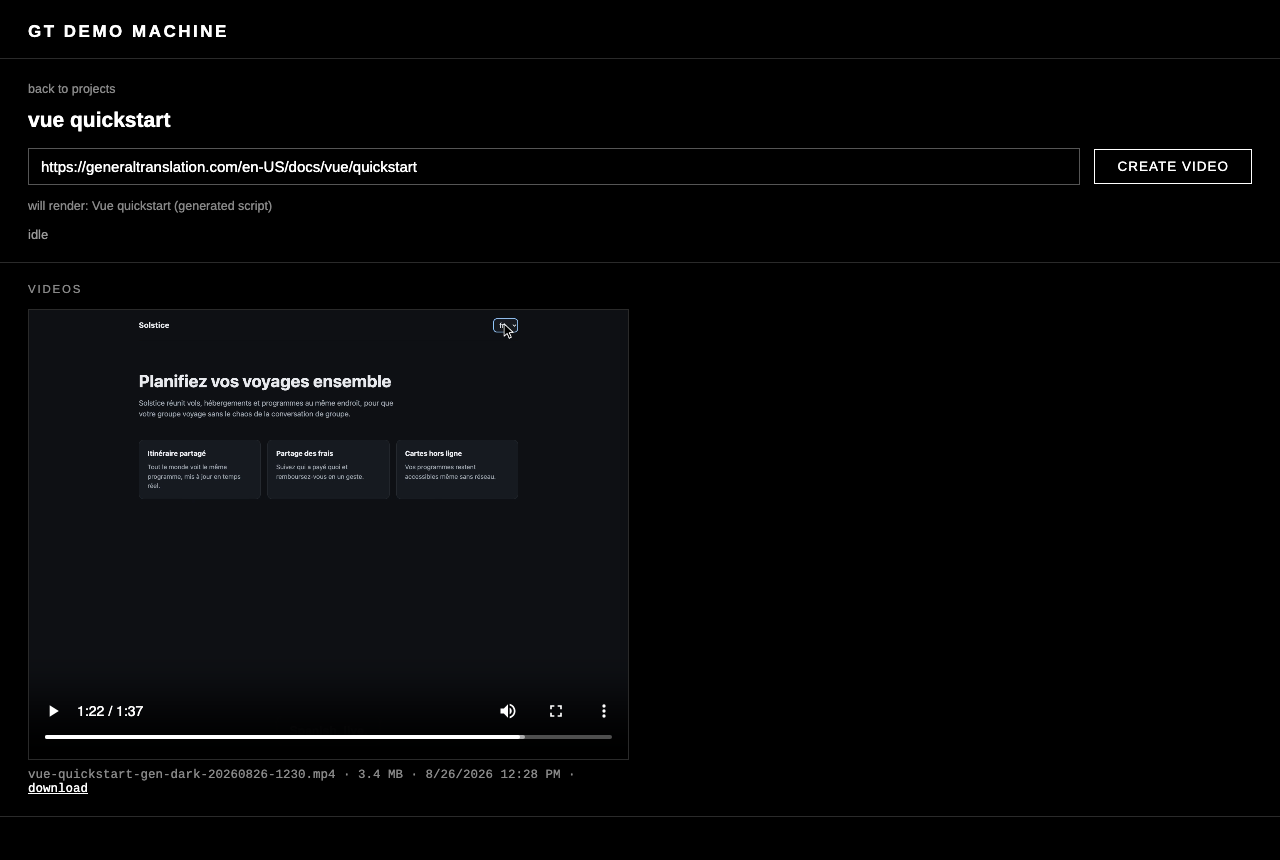Mute the video with speaker icon
The image size is (1280, 860).
click(508, 711)
